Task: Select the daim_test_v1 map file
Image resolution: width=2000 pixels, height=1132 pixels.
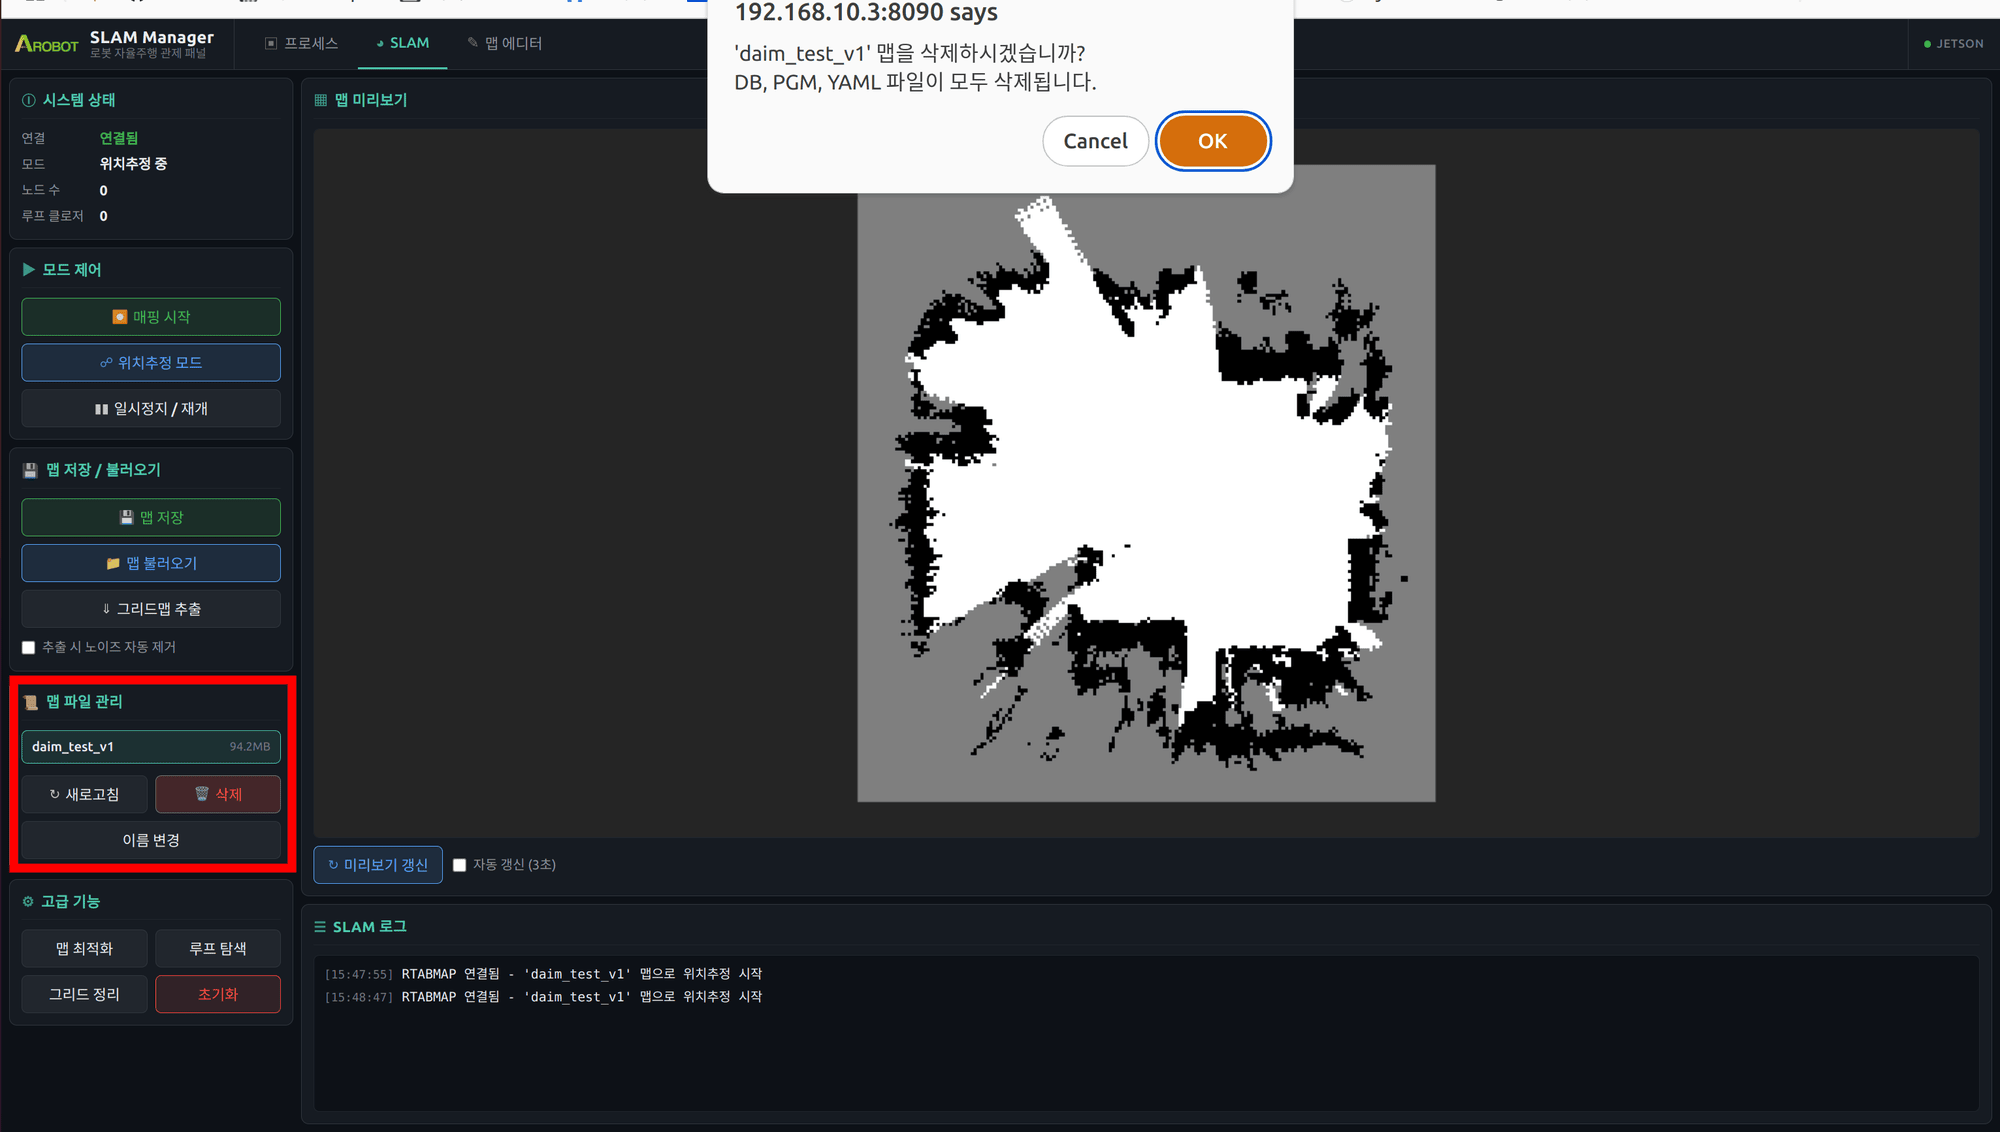Action: [151, 747]
